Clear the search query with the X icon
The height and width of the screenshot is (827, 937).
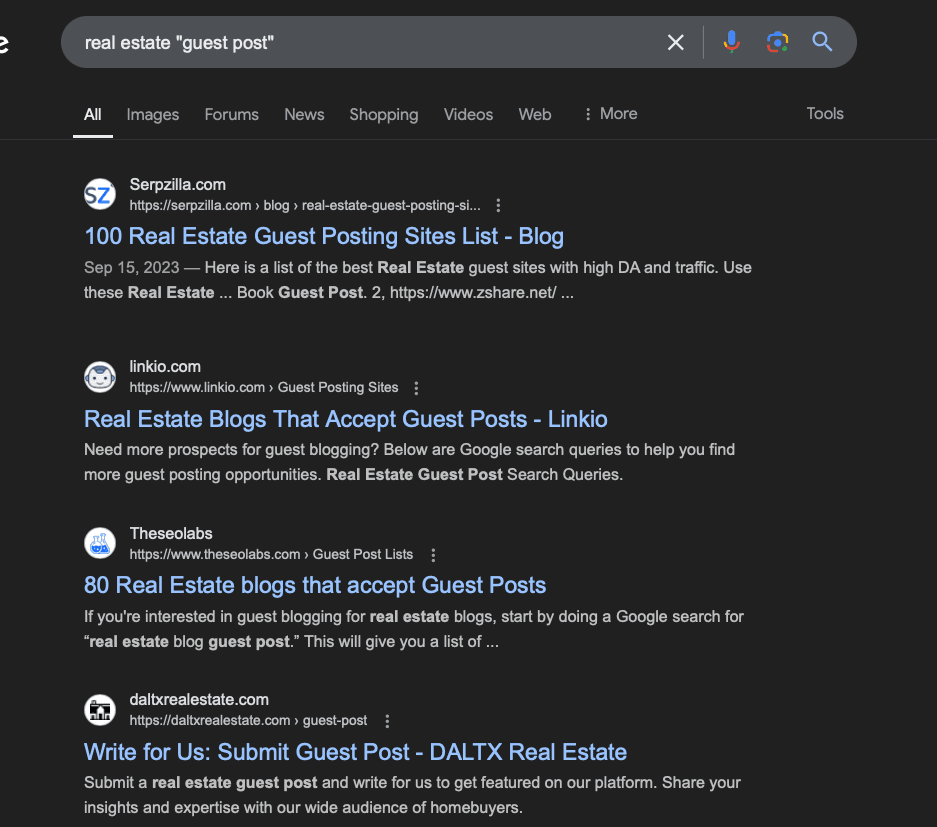[x=676, y=42]
